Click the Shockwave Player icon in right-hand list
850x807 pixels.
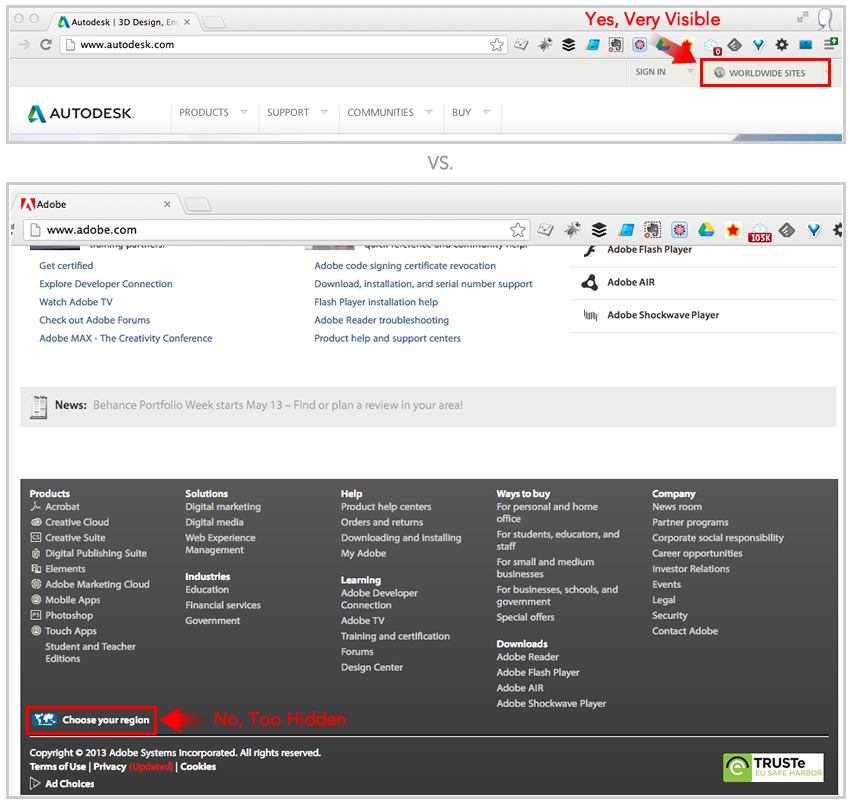pyautogui.click(x=590, y=315)
